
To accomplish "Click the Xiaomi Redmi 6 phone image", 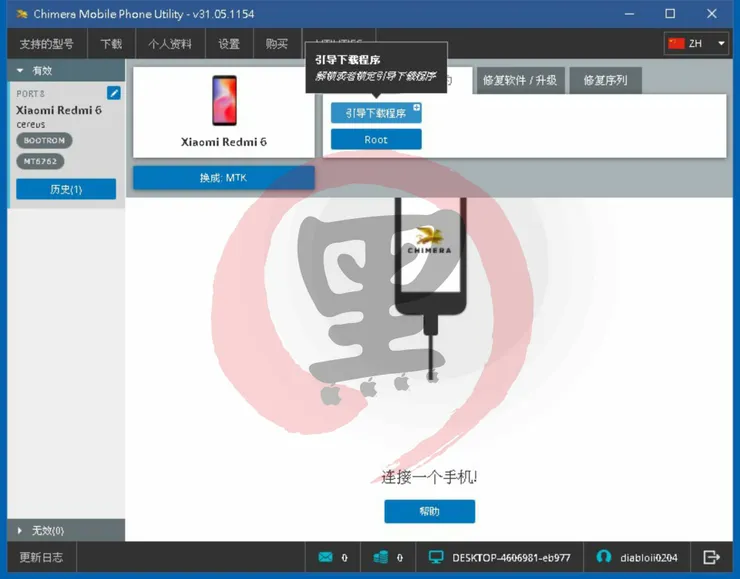I will click(224, 100).
